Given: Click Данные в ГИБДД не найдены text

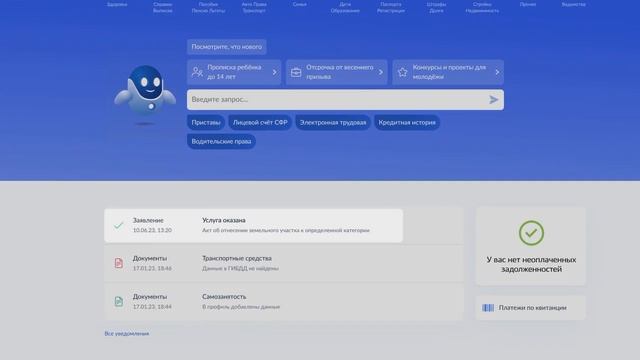Looking at the screenshot, I should pyautogui.click(x=240, y=269).
